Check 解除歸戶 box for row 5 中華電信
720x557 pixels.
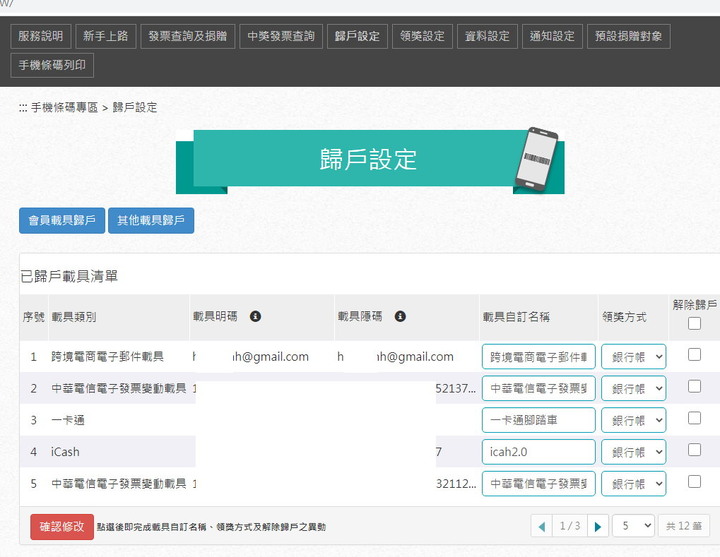694,481
